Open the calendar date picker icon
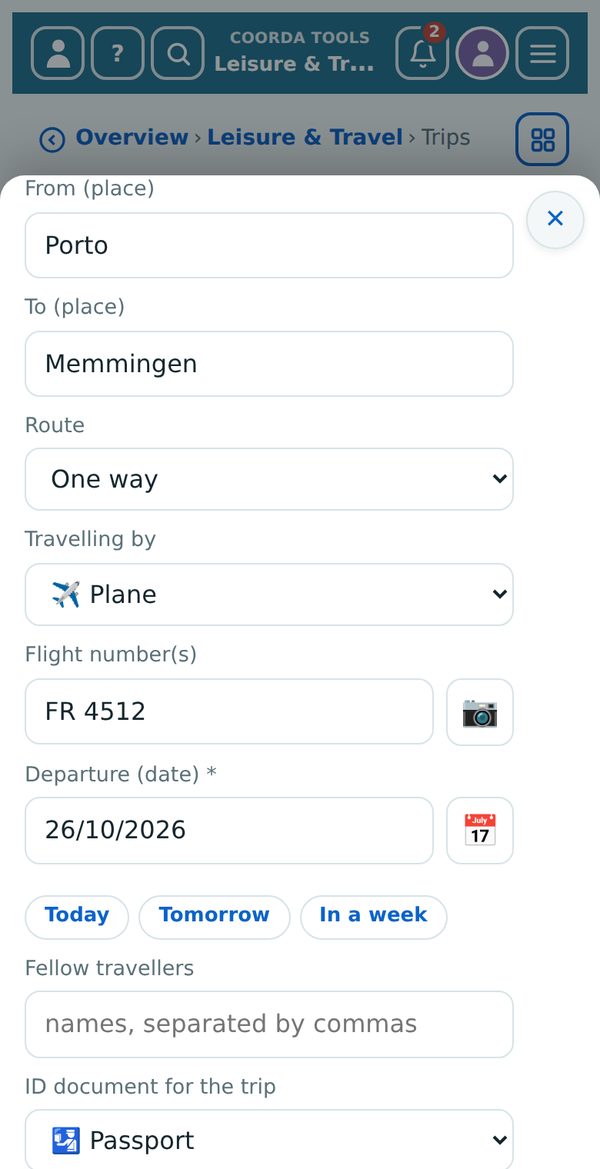The height and width of the screenshot is (1169, 600). (480, 831)
